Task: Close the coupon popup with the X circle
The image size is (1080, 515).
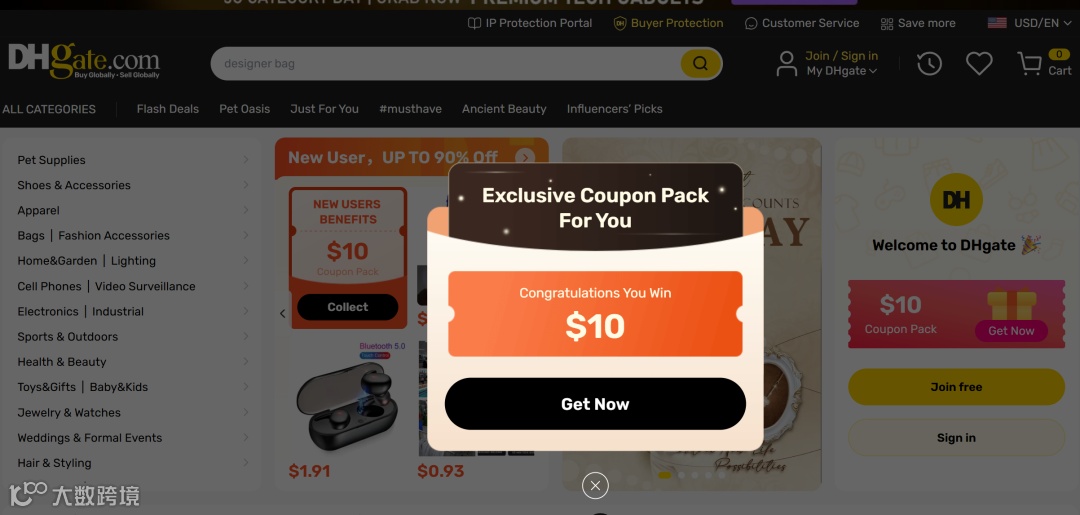Action: click(595, 485)
